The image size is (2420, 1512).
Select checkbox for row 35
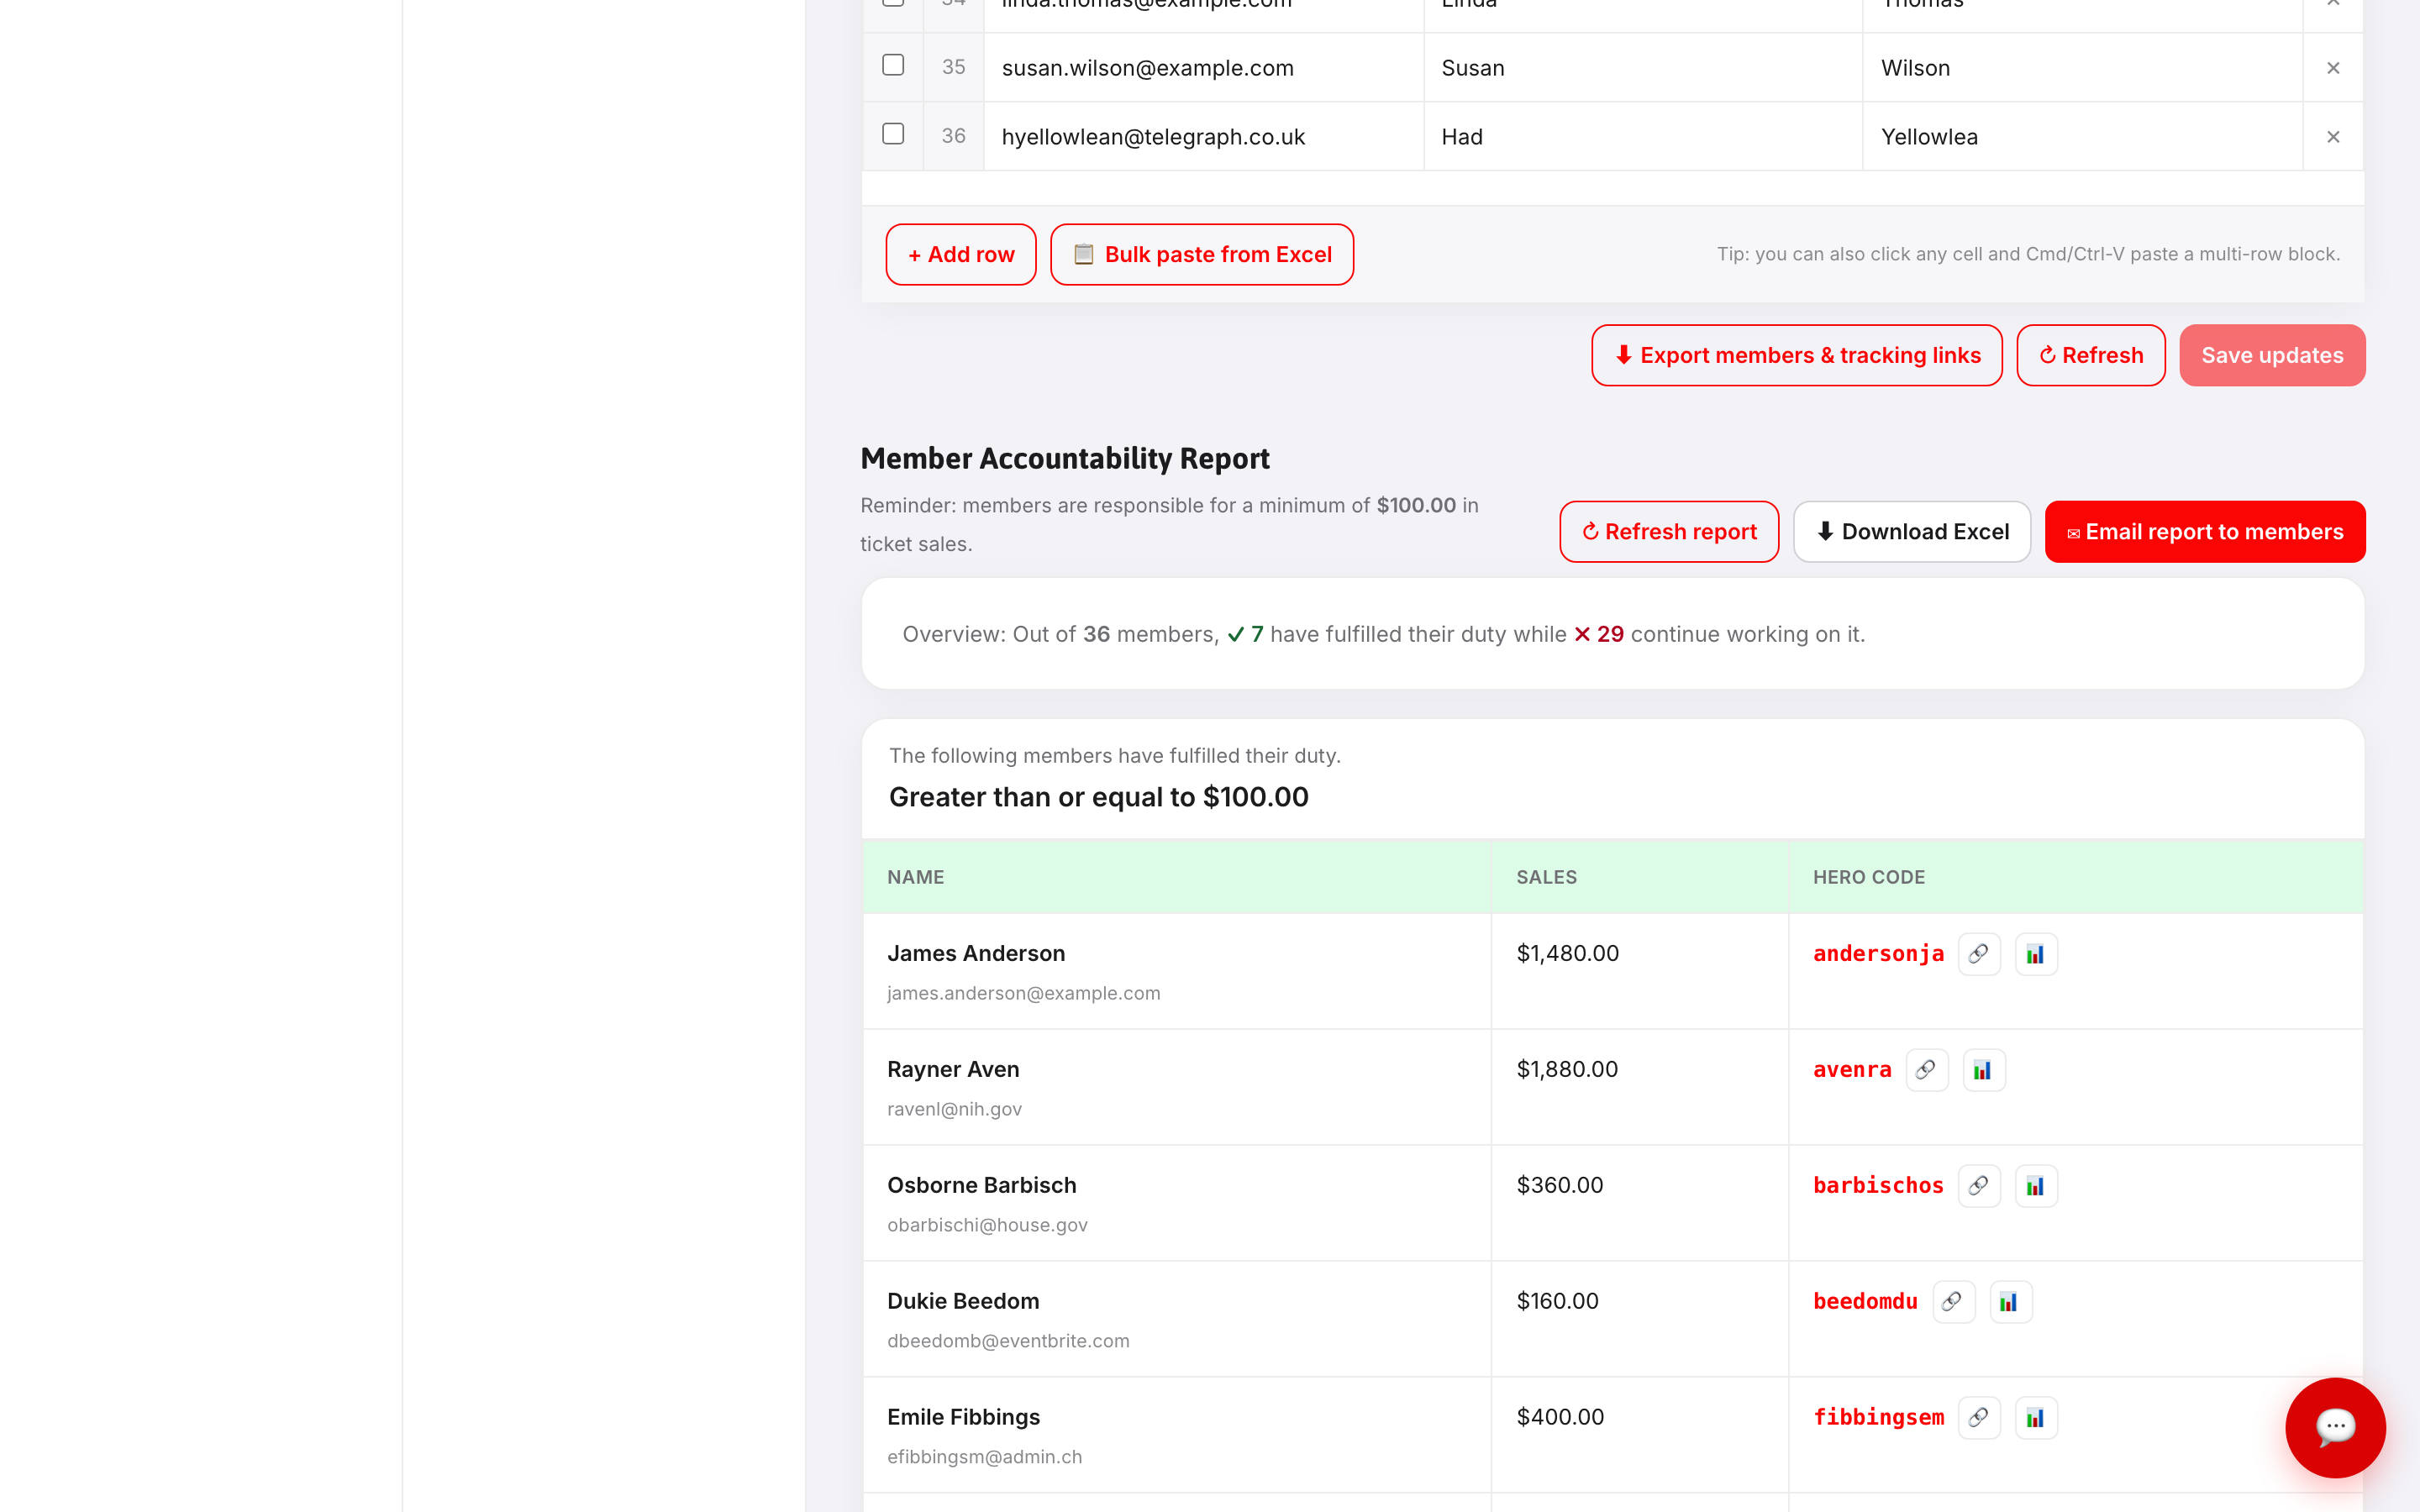[x=893, y=65]
